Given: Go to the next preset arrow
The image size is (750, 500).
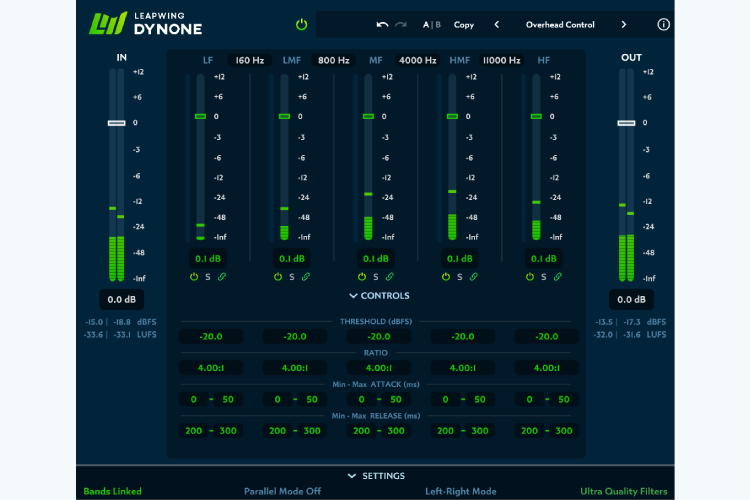Looking at the screenshot, I should (624, 24).
